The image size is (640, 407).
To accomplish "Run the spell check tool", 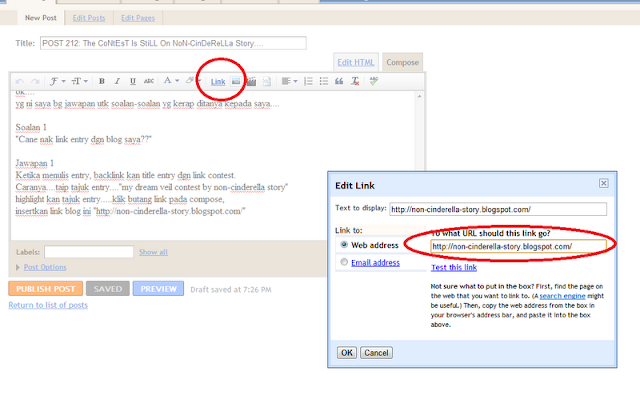I will click(373, 81).
